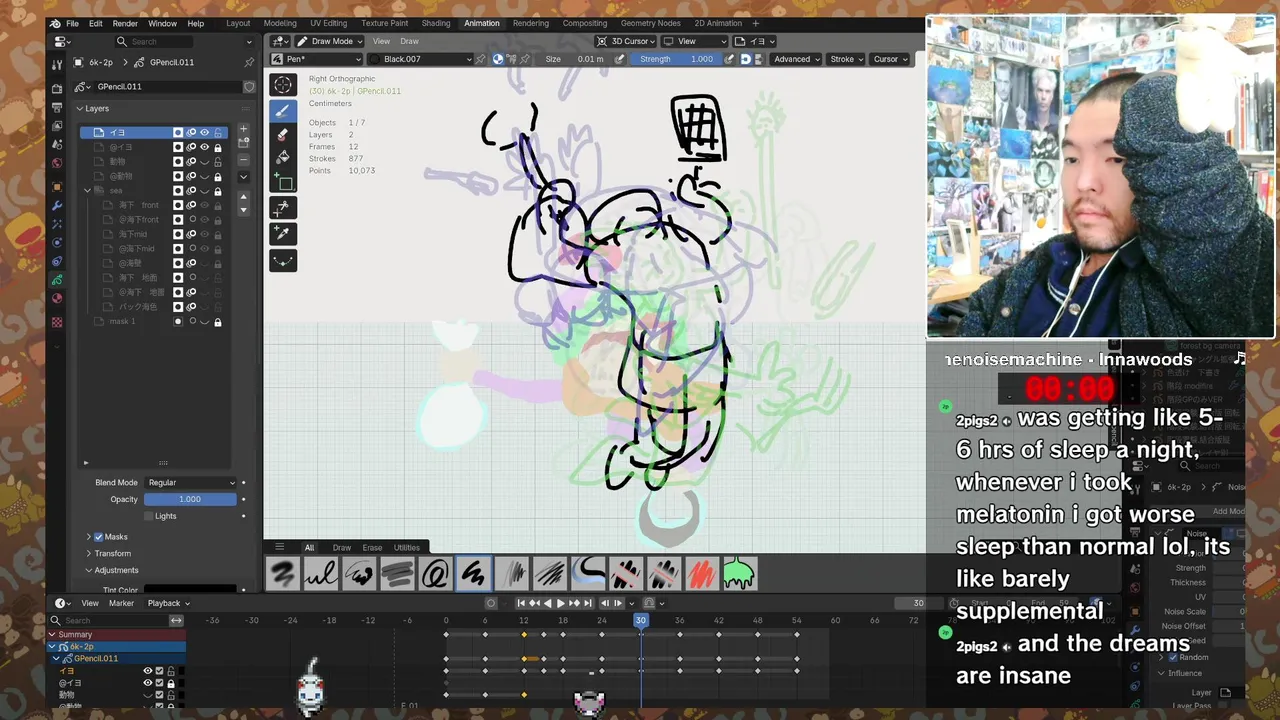Toggle strength pressure sensitivity button
The image size is (1280, 720).
pos(729,59)
